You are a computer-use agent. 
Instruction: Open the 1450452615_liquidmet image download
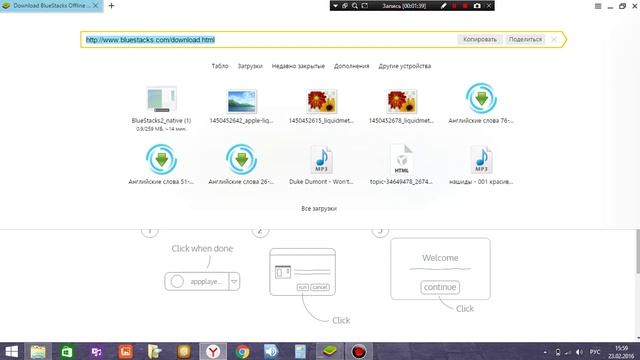[x=321, y=106]
